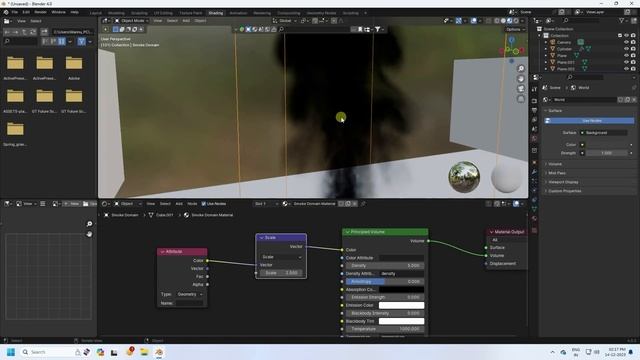This screenshot has width=640, height=360.
Task: Open the Object Mode dropdown in viewport
Action: coord(131,20)
